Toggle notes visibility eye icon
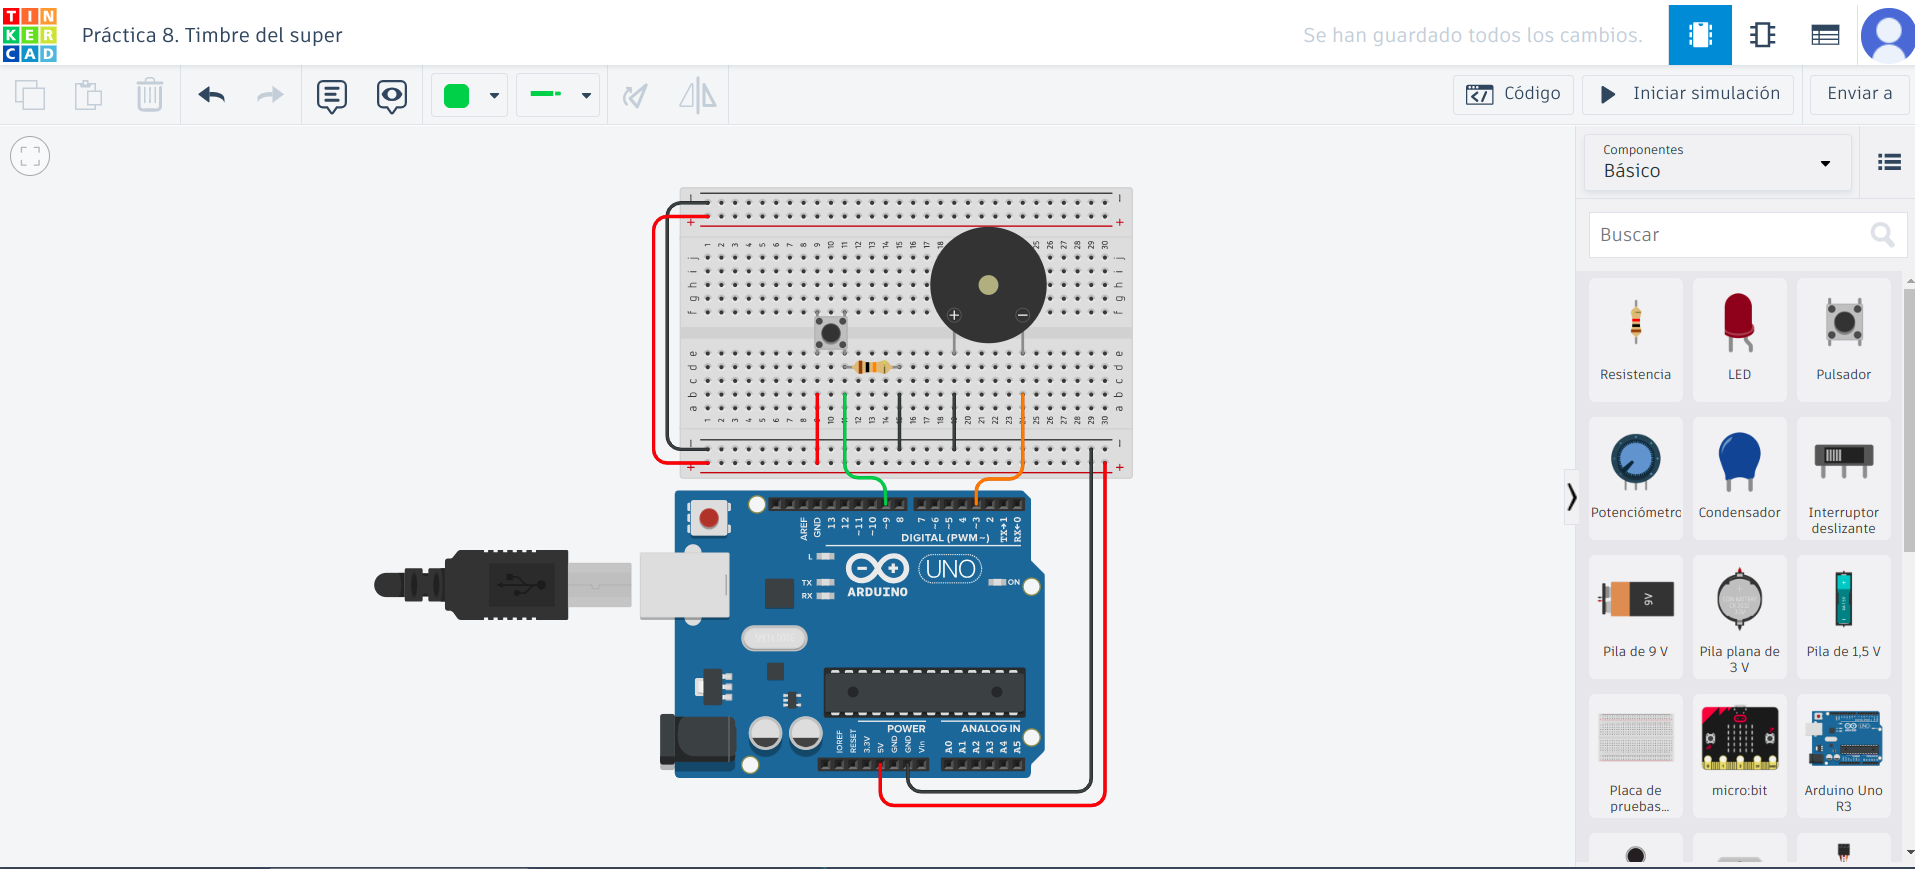 pyautogui.click(x=391, y=96)
